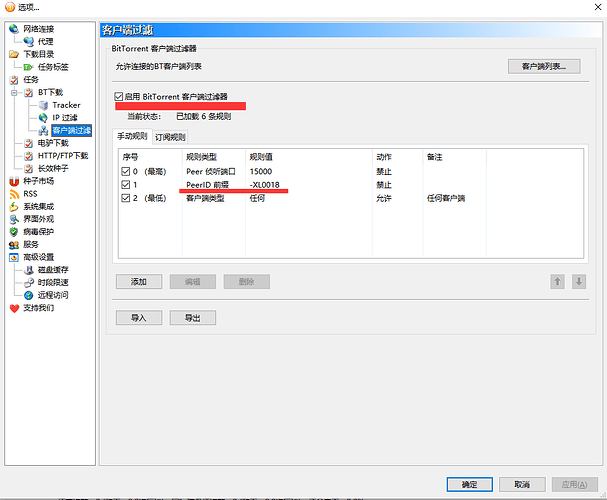The height and width of the screenshot is (500, 607).
Task: Click the Tracker server icon
Action: click(x=43, y=105)
